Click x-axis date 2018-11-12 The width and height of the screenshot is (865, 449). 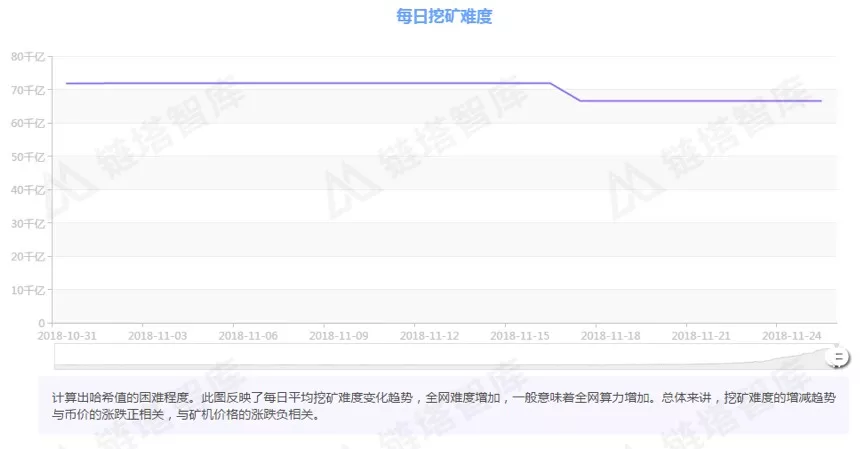pyautogui.click(x=429, y=336)
